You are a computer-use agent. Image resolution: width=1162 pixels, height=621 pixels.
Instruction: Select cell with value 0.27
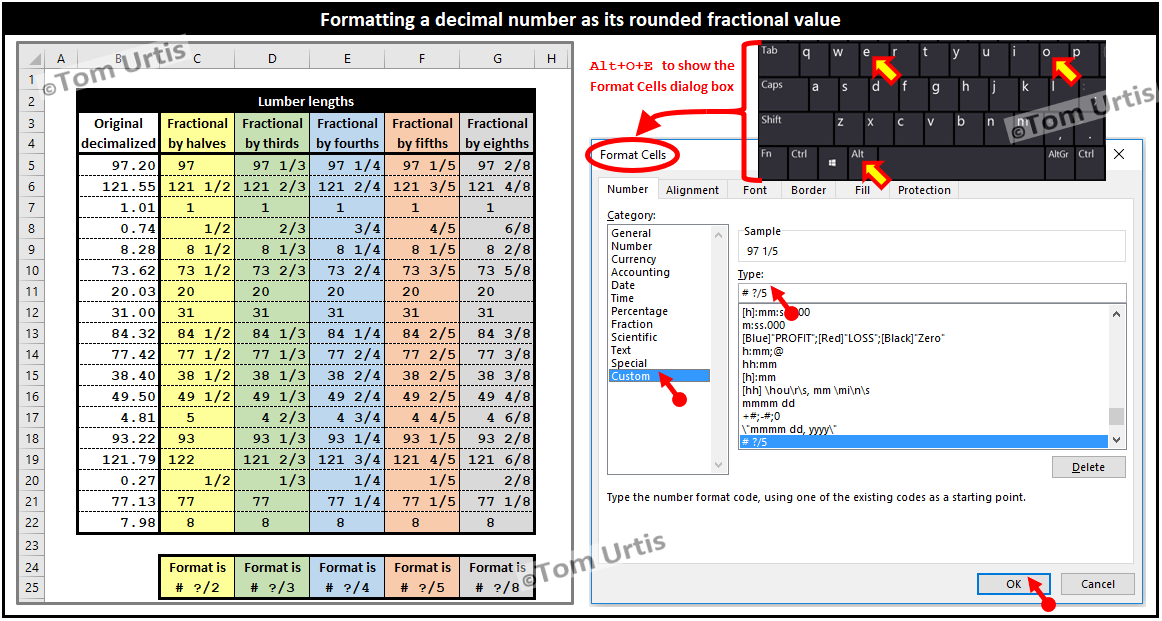point(118,480)
